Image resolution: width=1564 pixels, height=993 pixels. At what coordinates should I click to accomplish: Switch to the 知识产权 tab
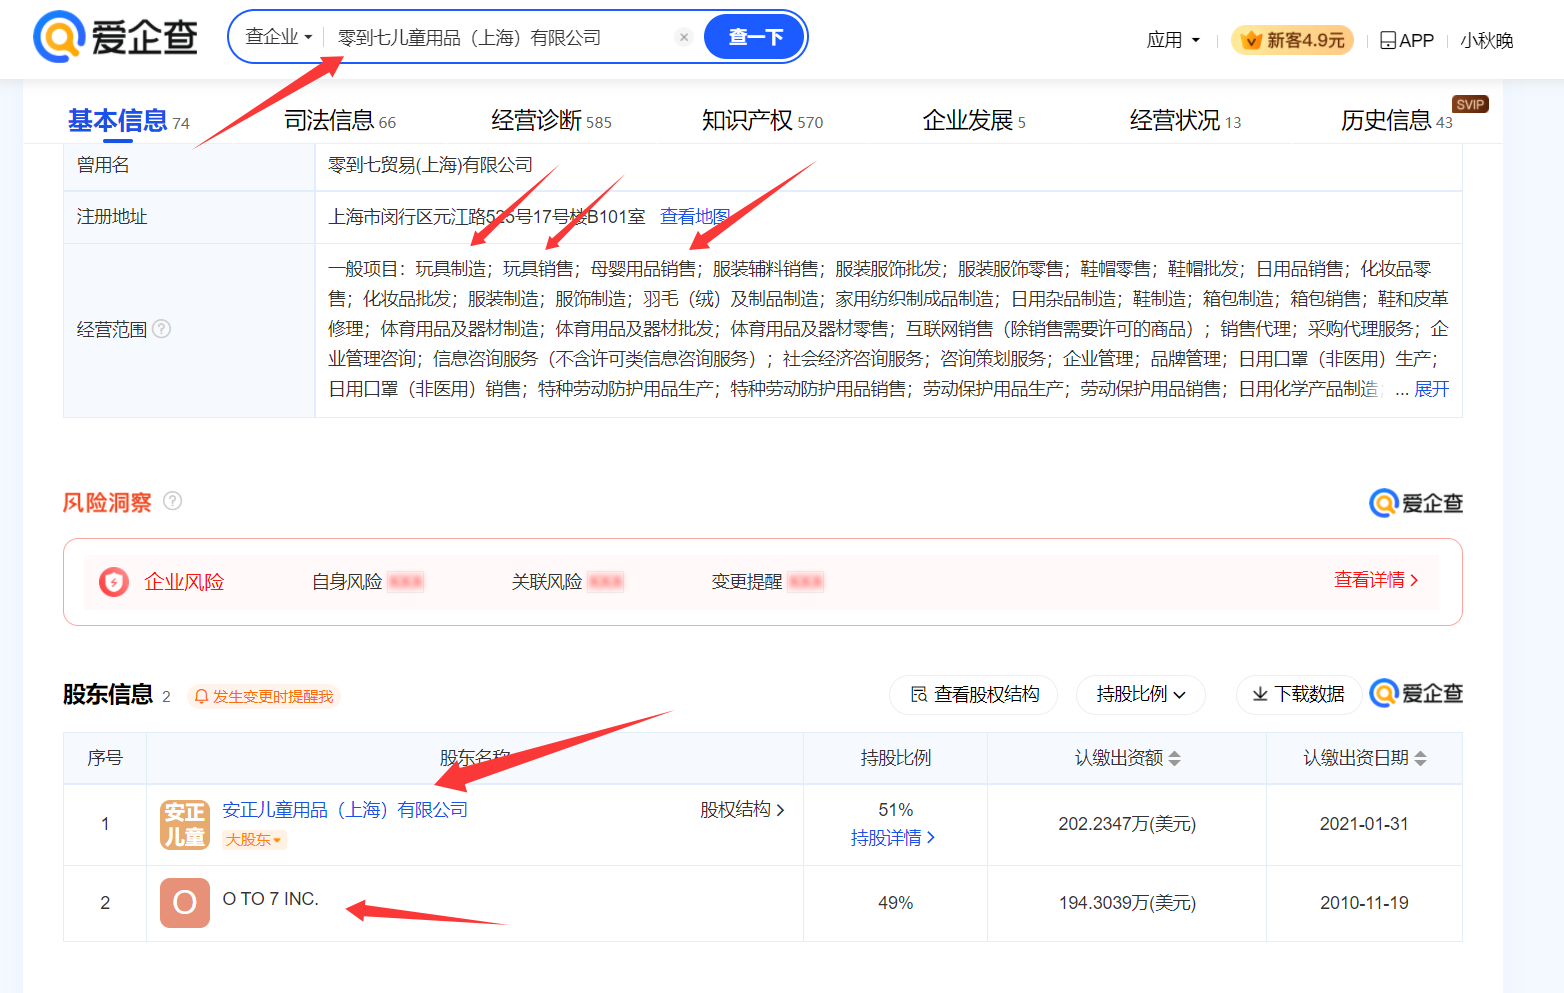click(x=762, y=121)
